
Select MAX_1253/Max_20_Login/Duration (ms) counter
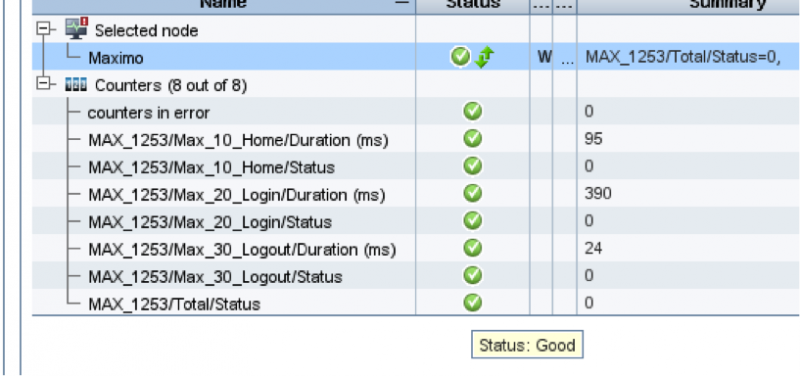[237, 195]
